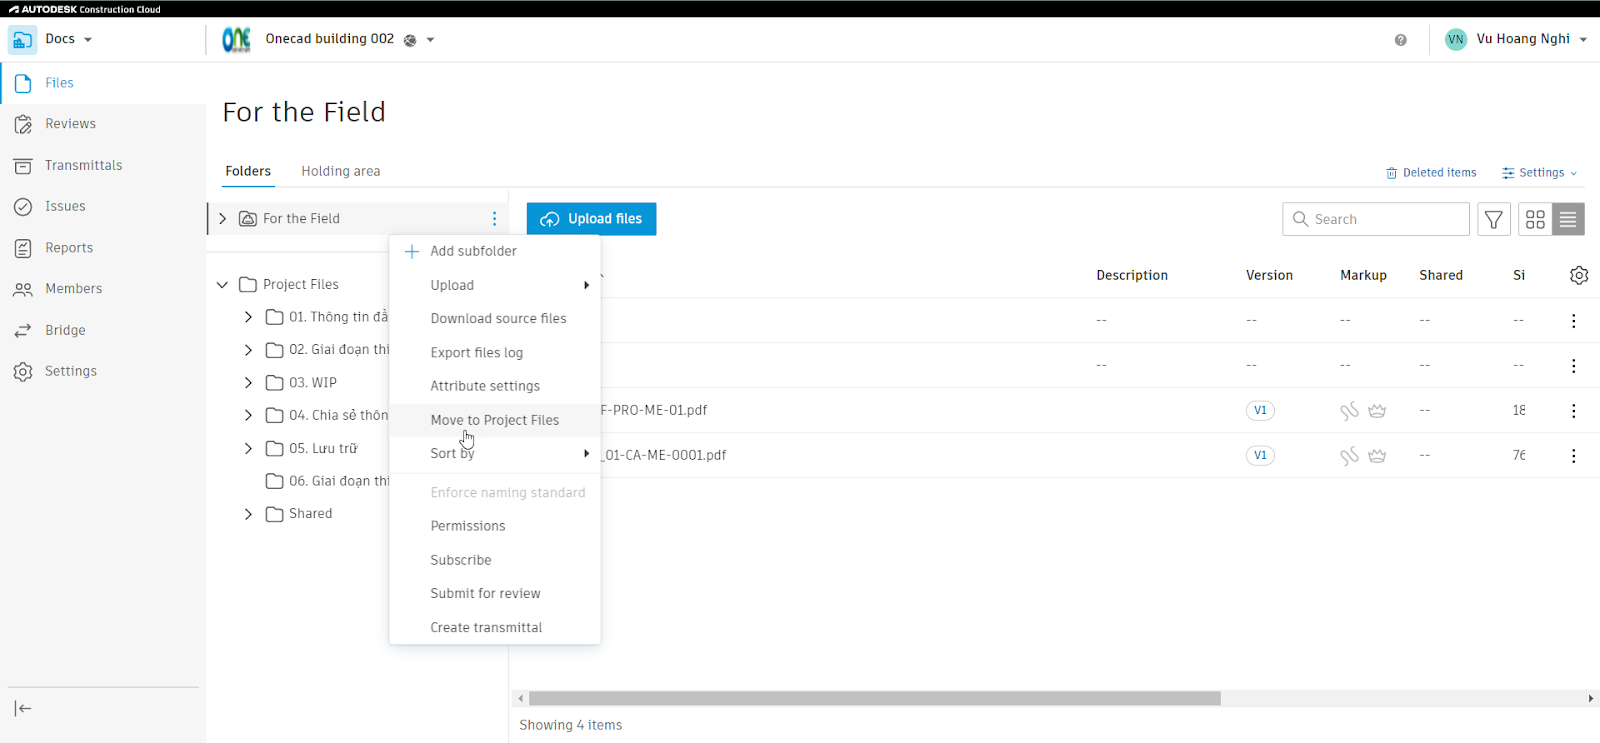Choose Move to Project Files option

pos(495,420)
